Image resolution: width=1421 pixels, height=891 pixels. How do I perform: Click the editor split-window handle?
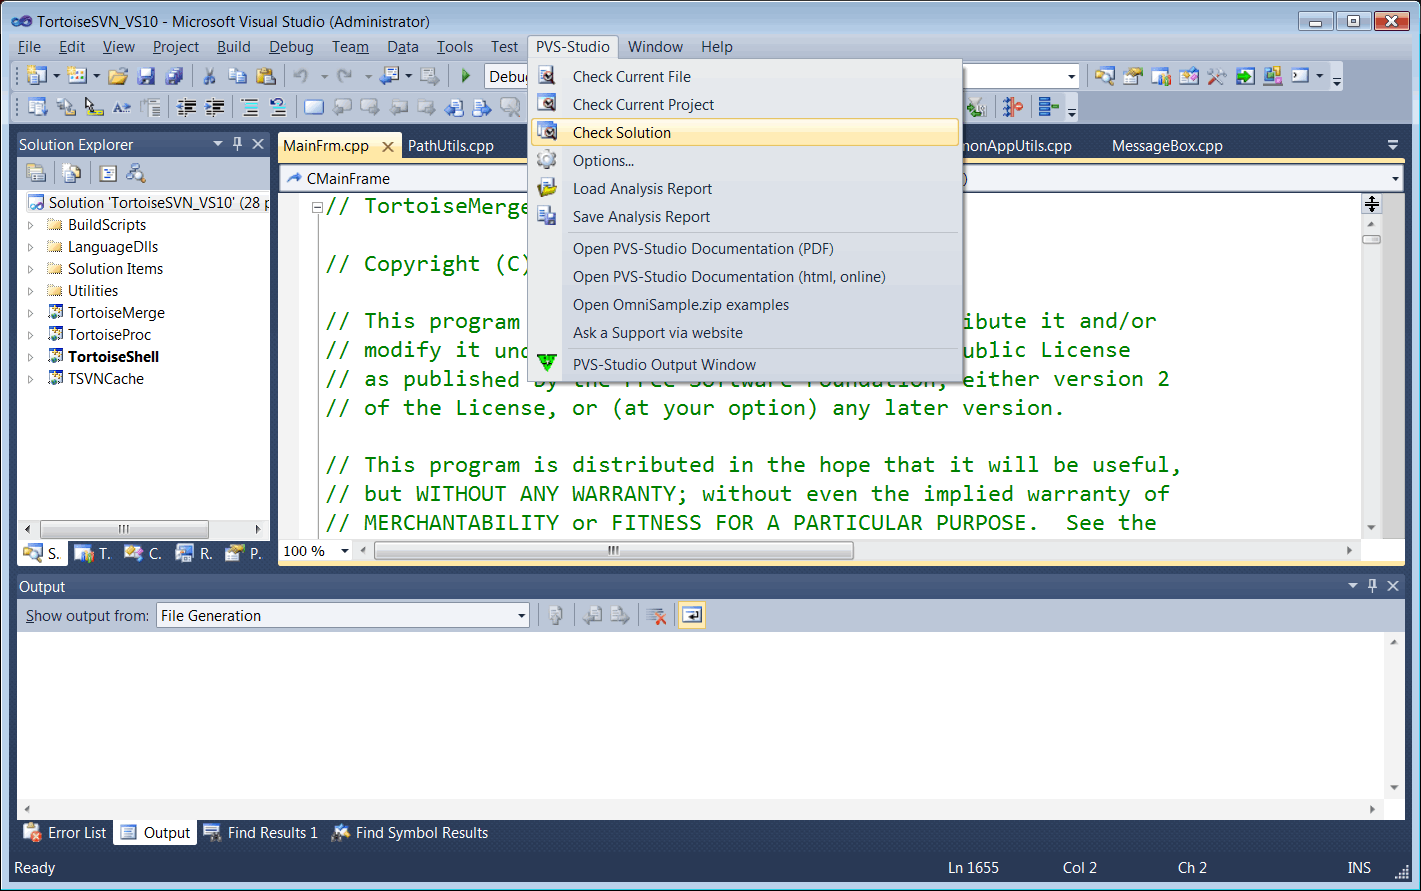(1372, 204)
